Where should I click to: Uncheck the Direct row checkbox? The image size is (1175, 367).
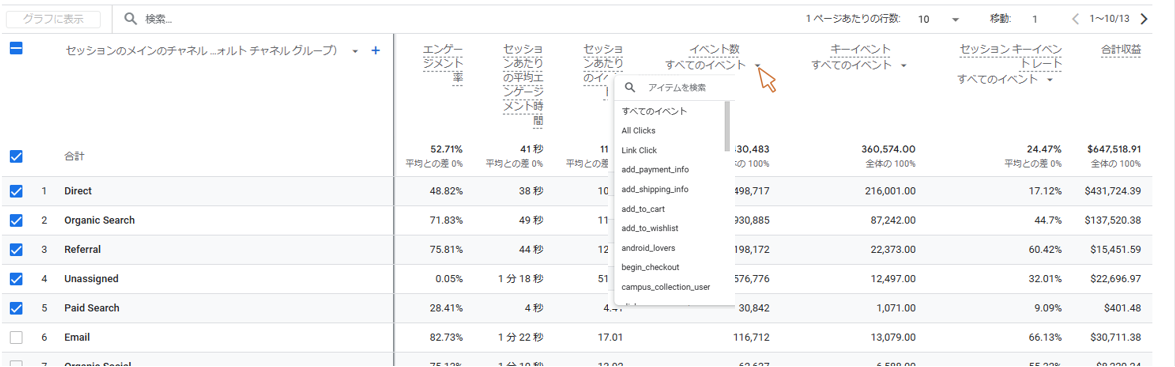(16, 191)
